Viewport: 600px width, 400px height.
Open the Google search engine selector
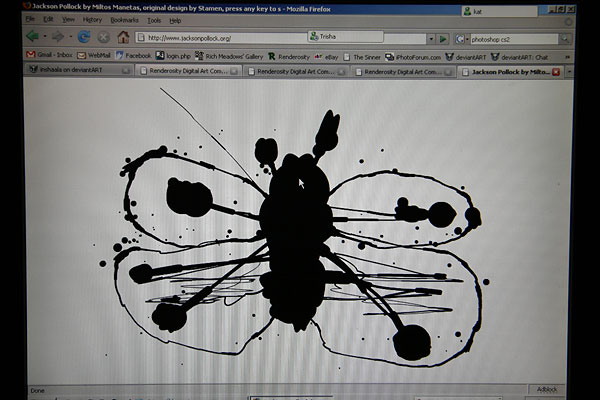pyautogui.click(x=462, y=39)
